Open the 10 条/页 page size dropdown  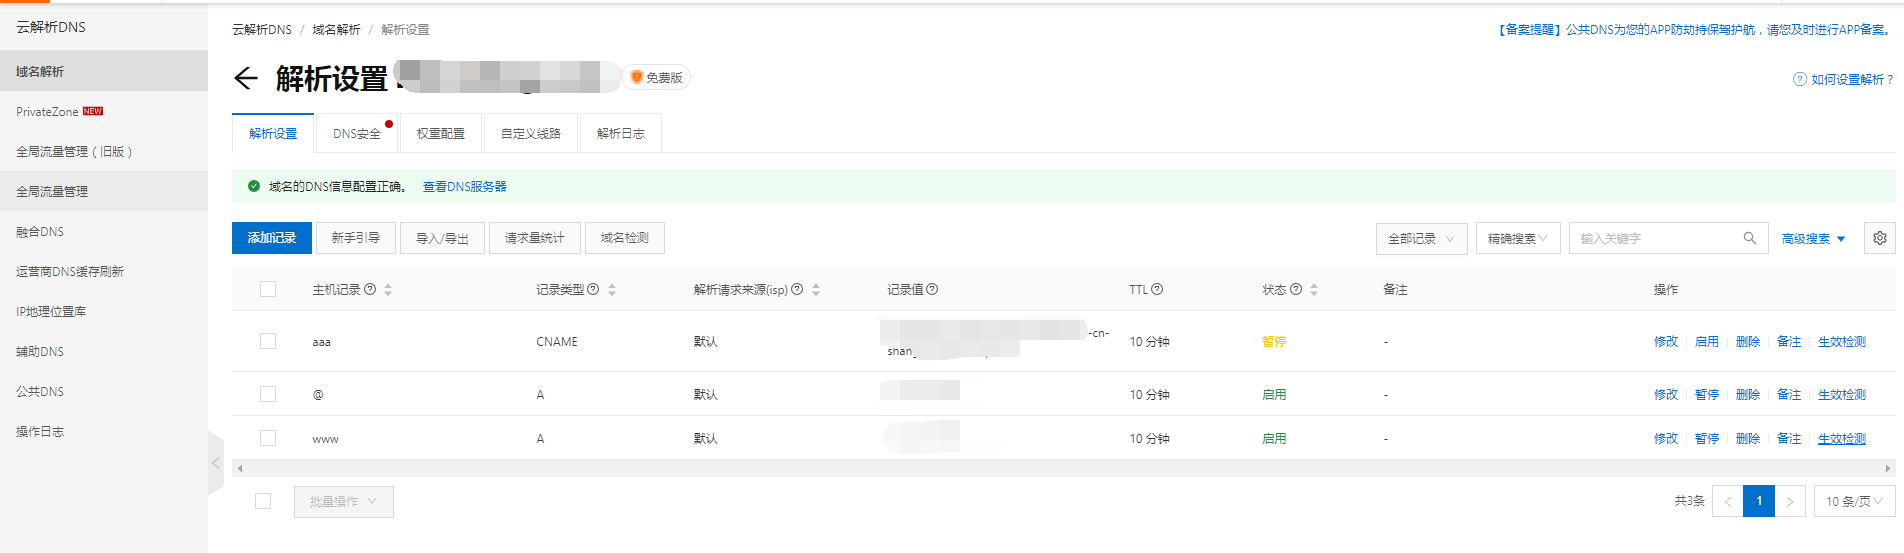[1854, 501]
